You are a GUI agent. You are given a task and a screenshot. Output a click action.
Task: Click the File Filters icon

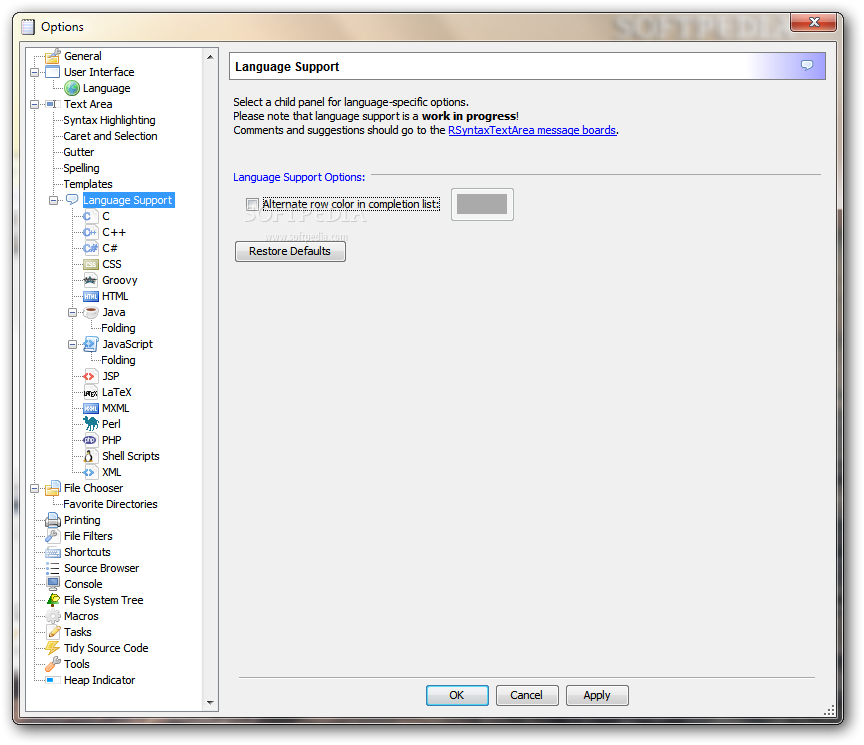click(52, 536)
